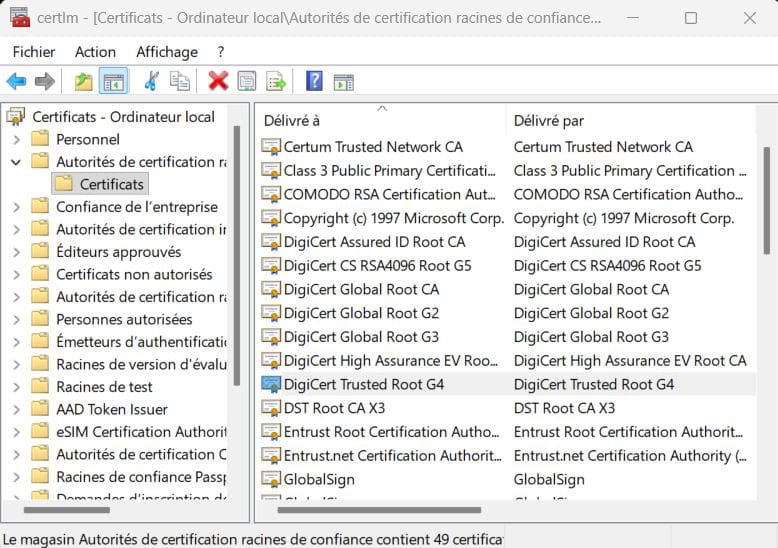Expand the Éditeurs approuvés folder
The height and width of the screenshot is (548, 778).
(16, 252)
